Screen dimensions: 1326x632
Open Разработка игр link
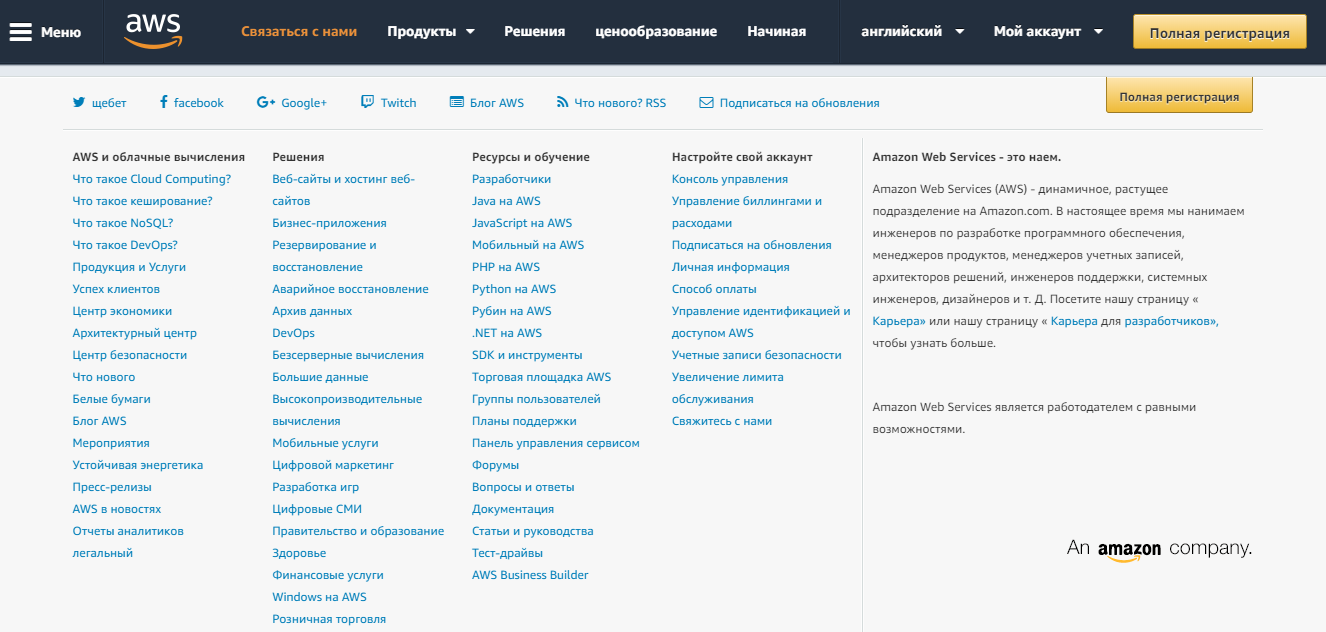(315, 487)
